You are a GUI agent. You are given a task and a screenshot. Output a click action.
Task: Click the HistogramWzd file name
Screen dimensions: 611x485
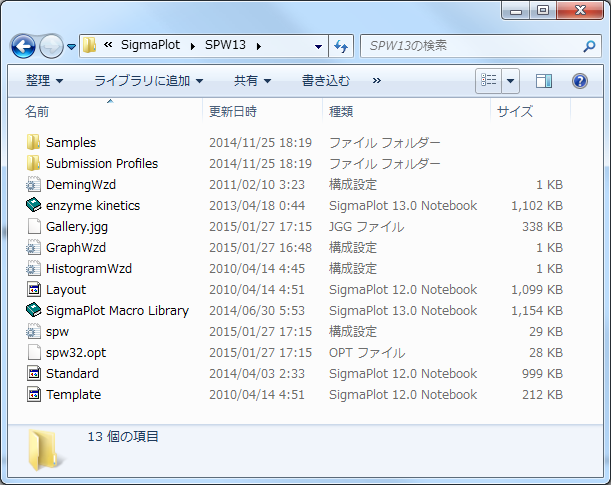pyautogui.click(x=89, y=269)
